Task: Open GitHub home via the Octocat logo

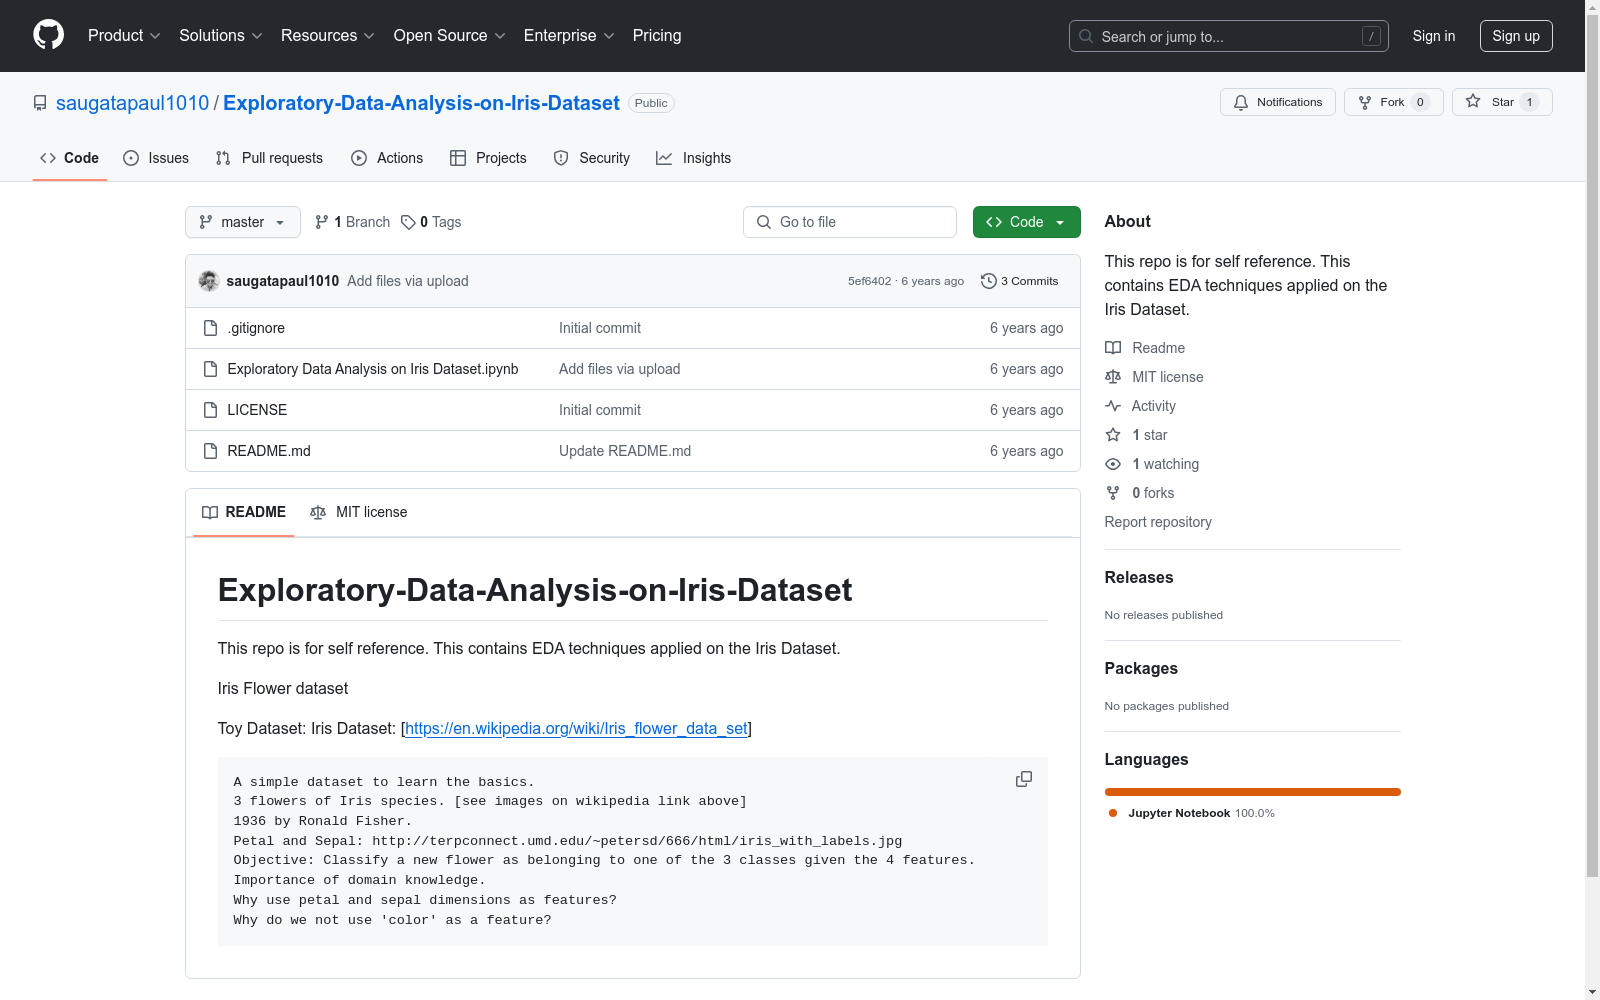Action: click(x=48, y=35)
